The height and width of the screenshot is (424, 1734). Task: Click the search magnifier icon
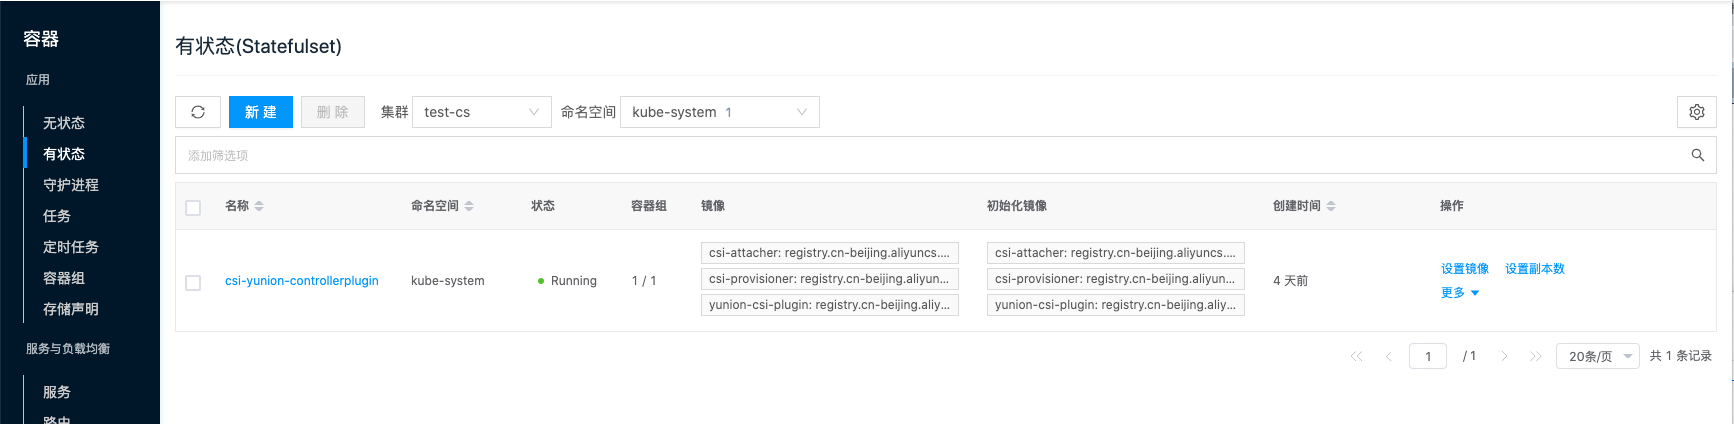click(x=1697, y=155)
